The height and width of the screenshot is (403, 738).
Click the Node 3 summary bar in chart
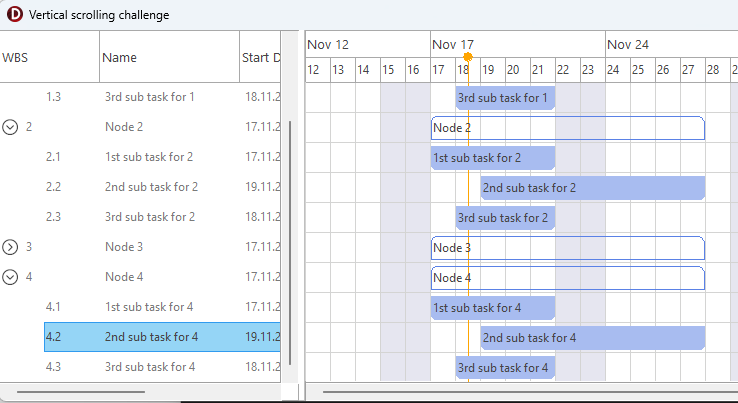point(567,248)
